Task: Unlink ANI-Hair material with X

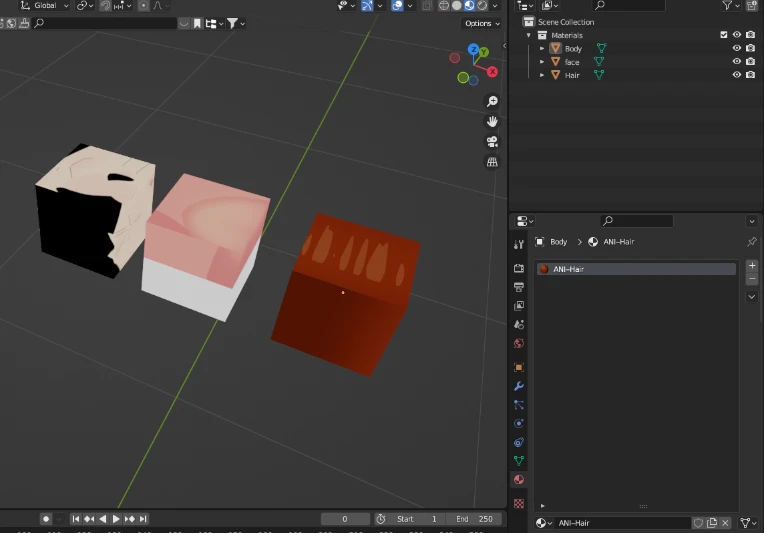Action: pyautogui.click(x=725, y=523)
